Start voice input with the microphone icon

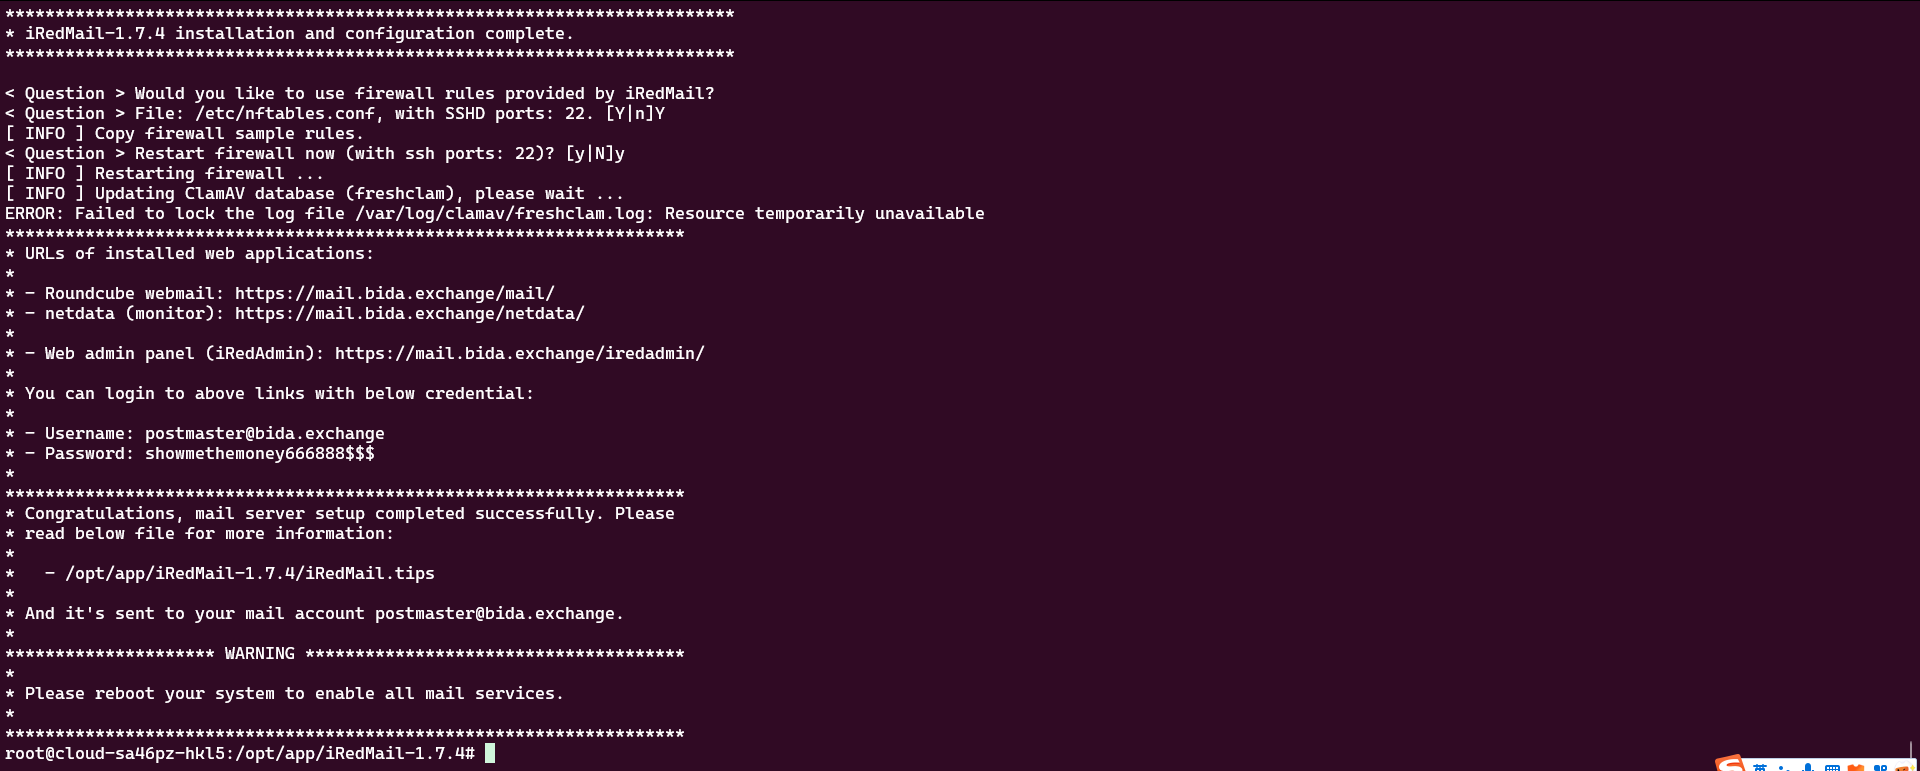point(1808,767)
